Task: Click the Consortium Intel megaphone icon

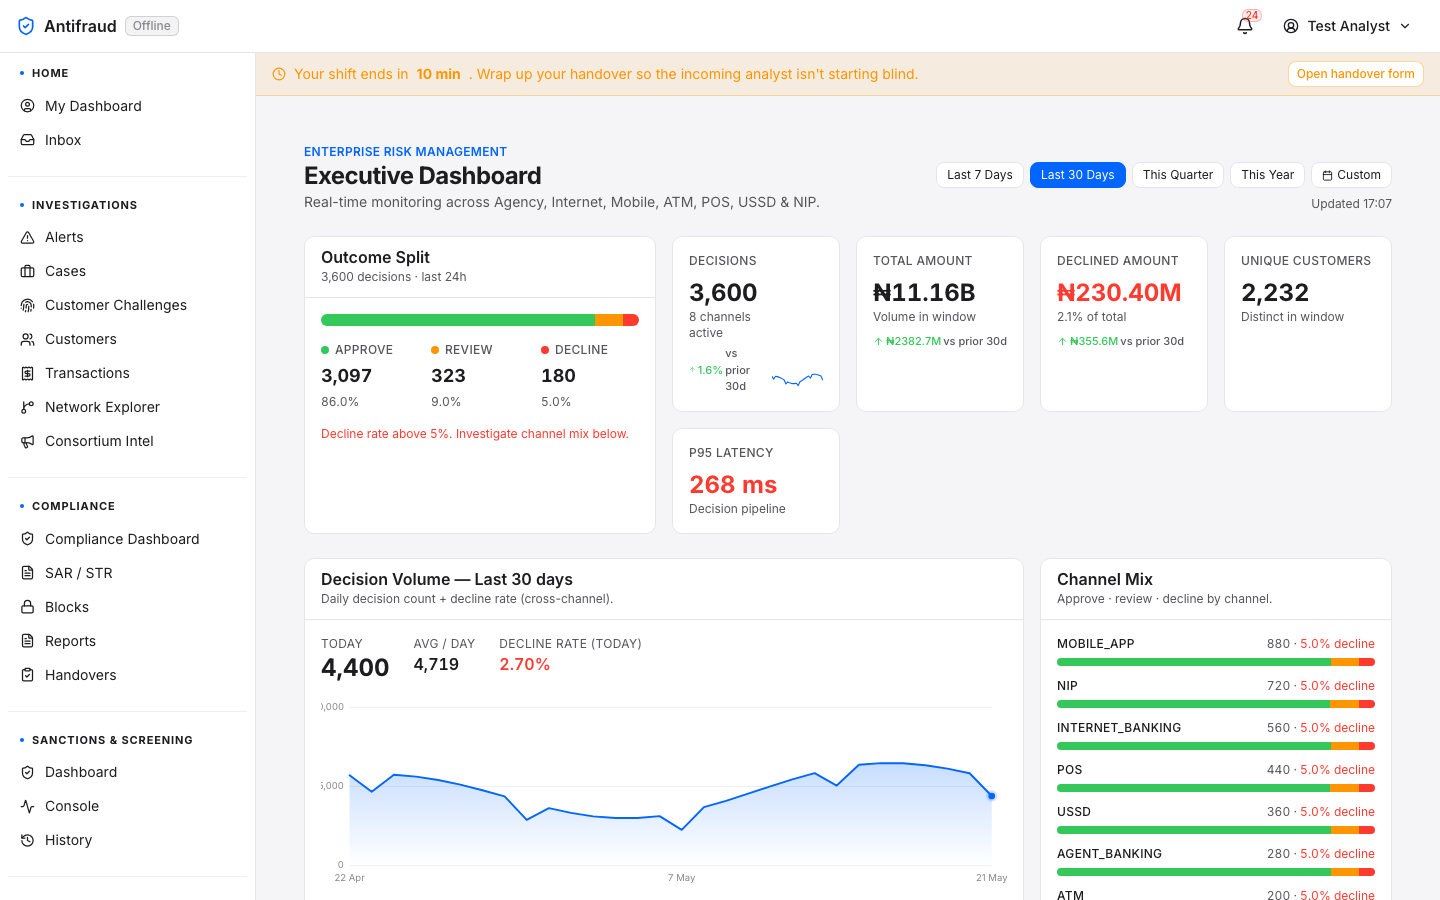Action: pos(28,441)
